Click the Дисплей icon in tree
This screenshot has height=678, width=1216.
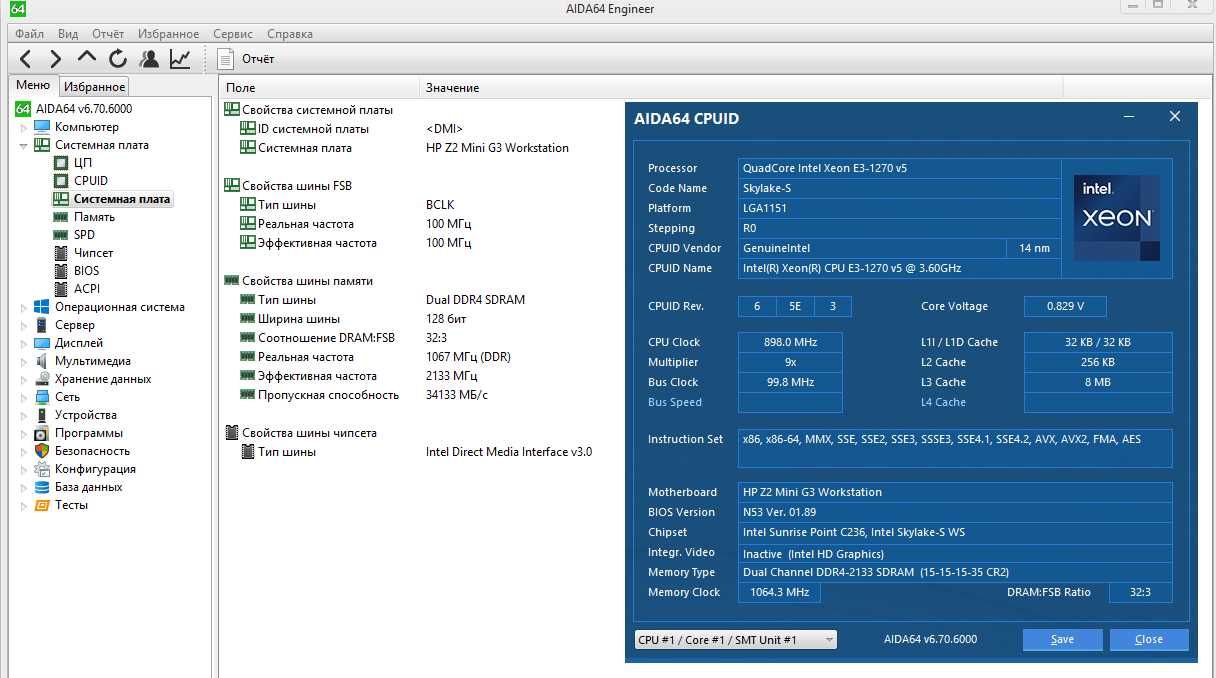(42, 343)
